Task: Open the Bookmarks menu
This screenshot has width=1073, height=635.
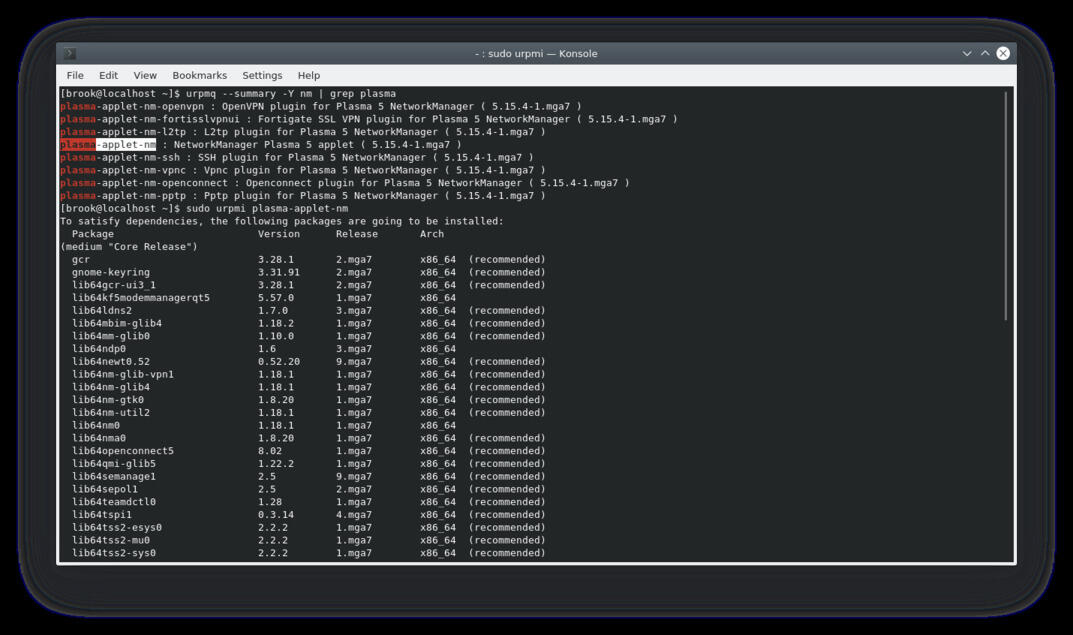Action: (x=199, y=75)
